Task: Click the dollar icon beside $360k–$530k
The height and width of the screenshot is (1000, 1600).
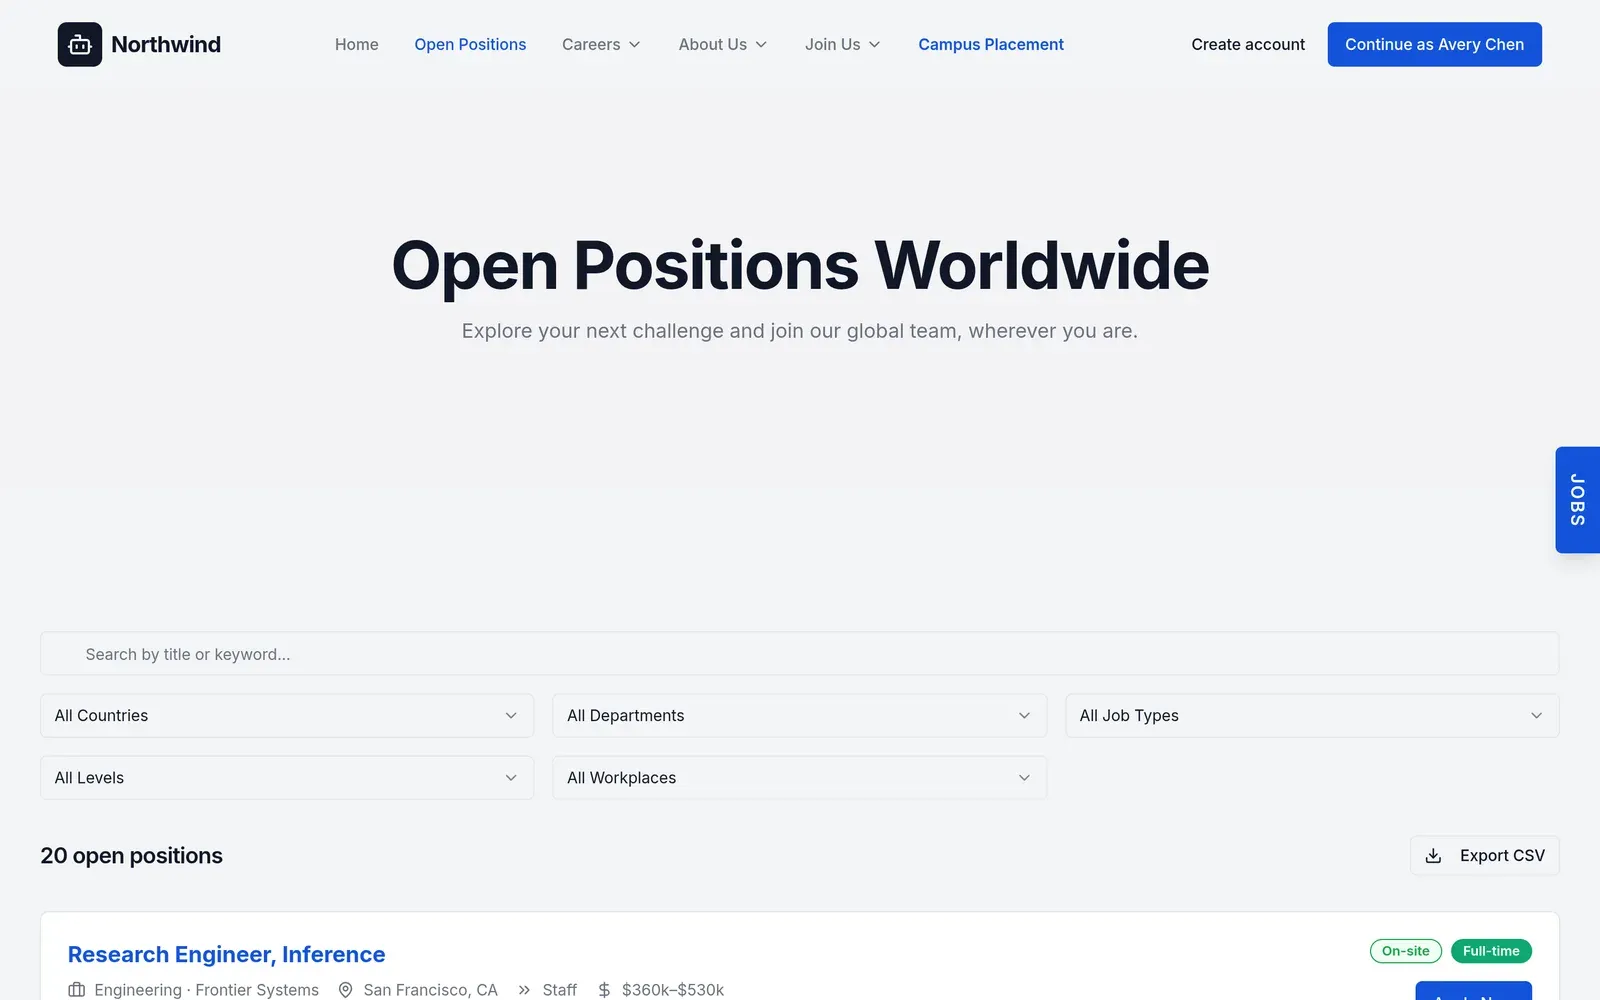Action: click(604, 989)
